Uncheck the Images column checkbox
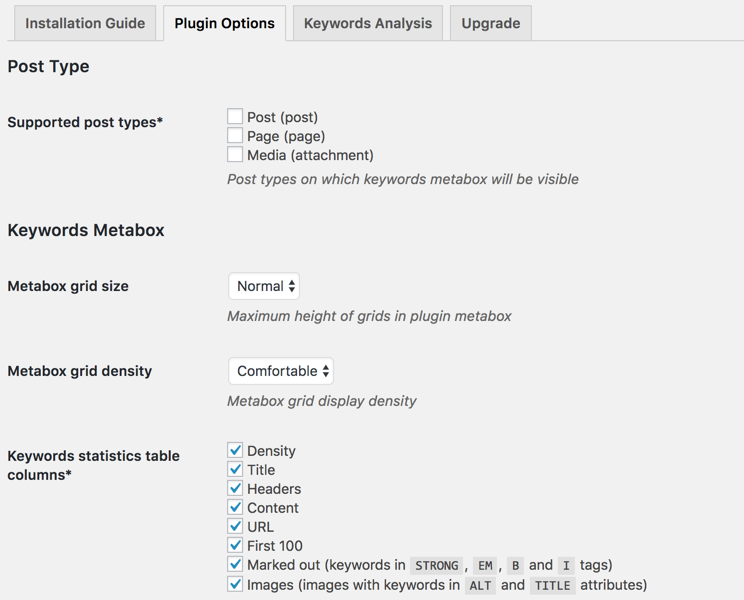 click(x=235, y=584)
